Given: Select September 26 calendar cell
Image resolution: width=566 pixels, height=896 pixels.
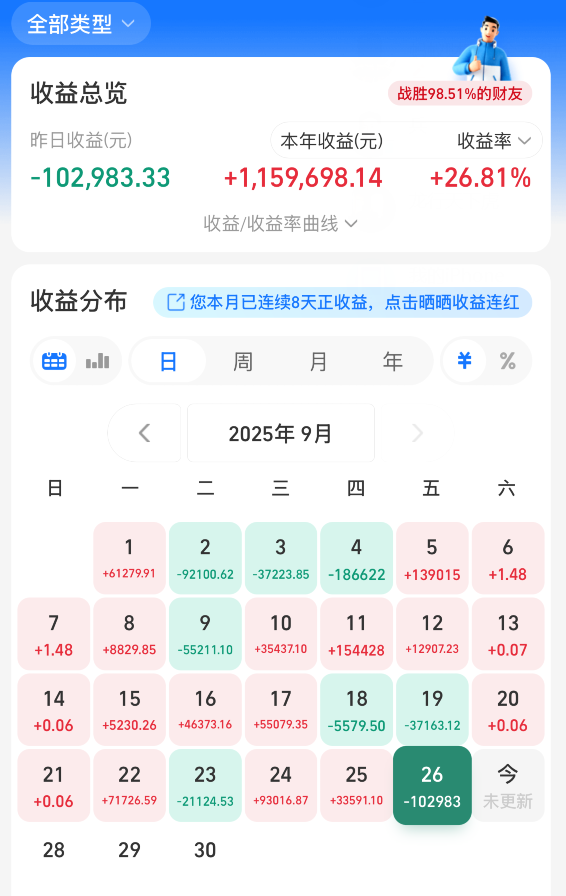Looking at the screenshot, I should pos(432,785).
